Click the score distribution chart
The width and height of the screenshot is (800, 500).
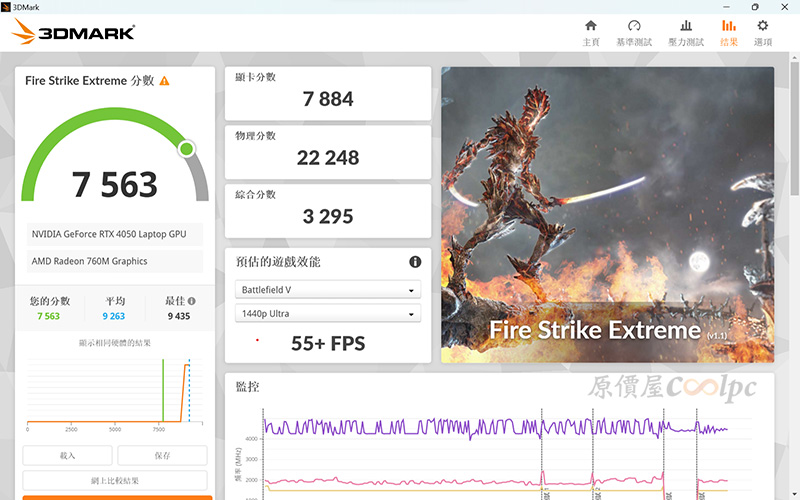[x=115, y=394]
